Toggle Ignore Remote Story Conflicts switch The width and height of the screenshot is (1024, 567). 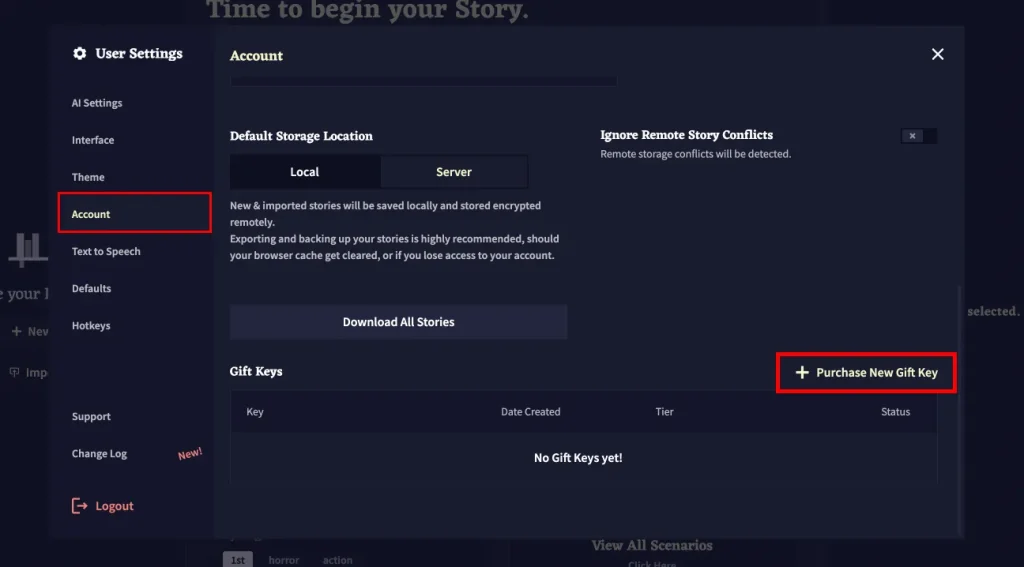918,136
